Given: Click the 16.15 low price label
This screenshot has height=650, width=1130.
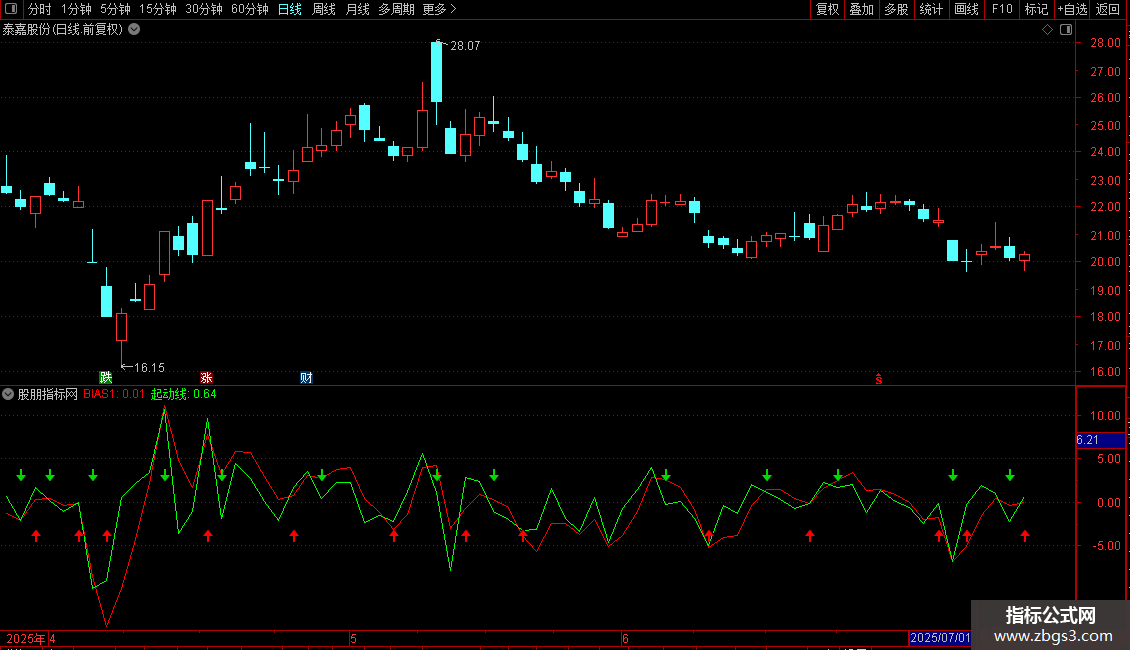Looking at the screenshot, I should pos(149,368).
